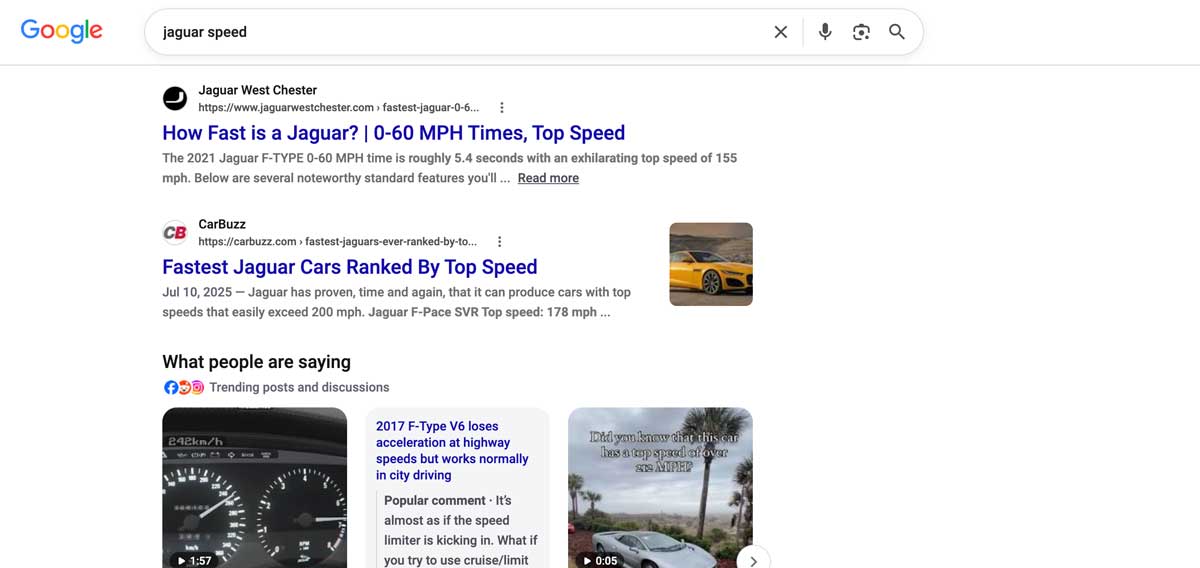1200x568 pixels.
Task: Play the 1:57 speedometer video
Action: (x=254, y=487)
